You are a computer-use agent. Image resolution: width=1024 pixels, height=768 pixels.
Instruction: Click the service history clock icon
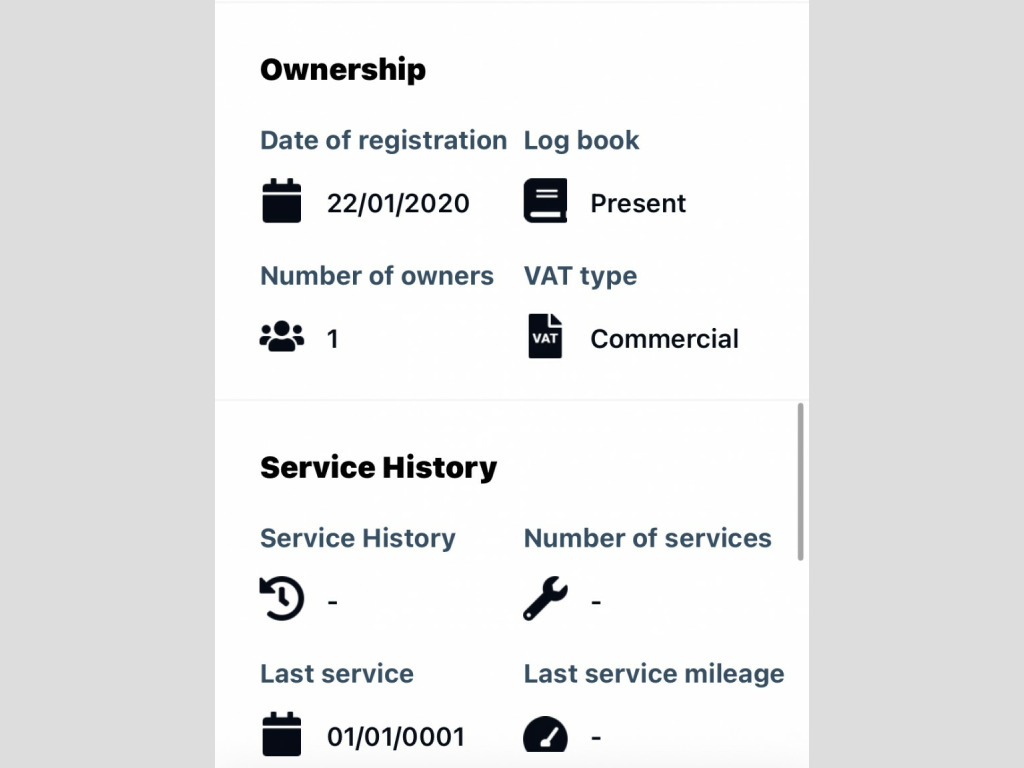point(281,600)
